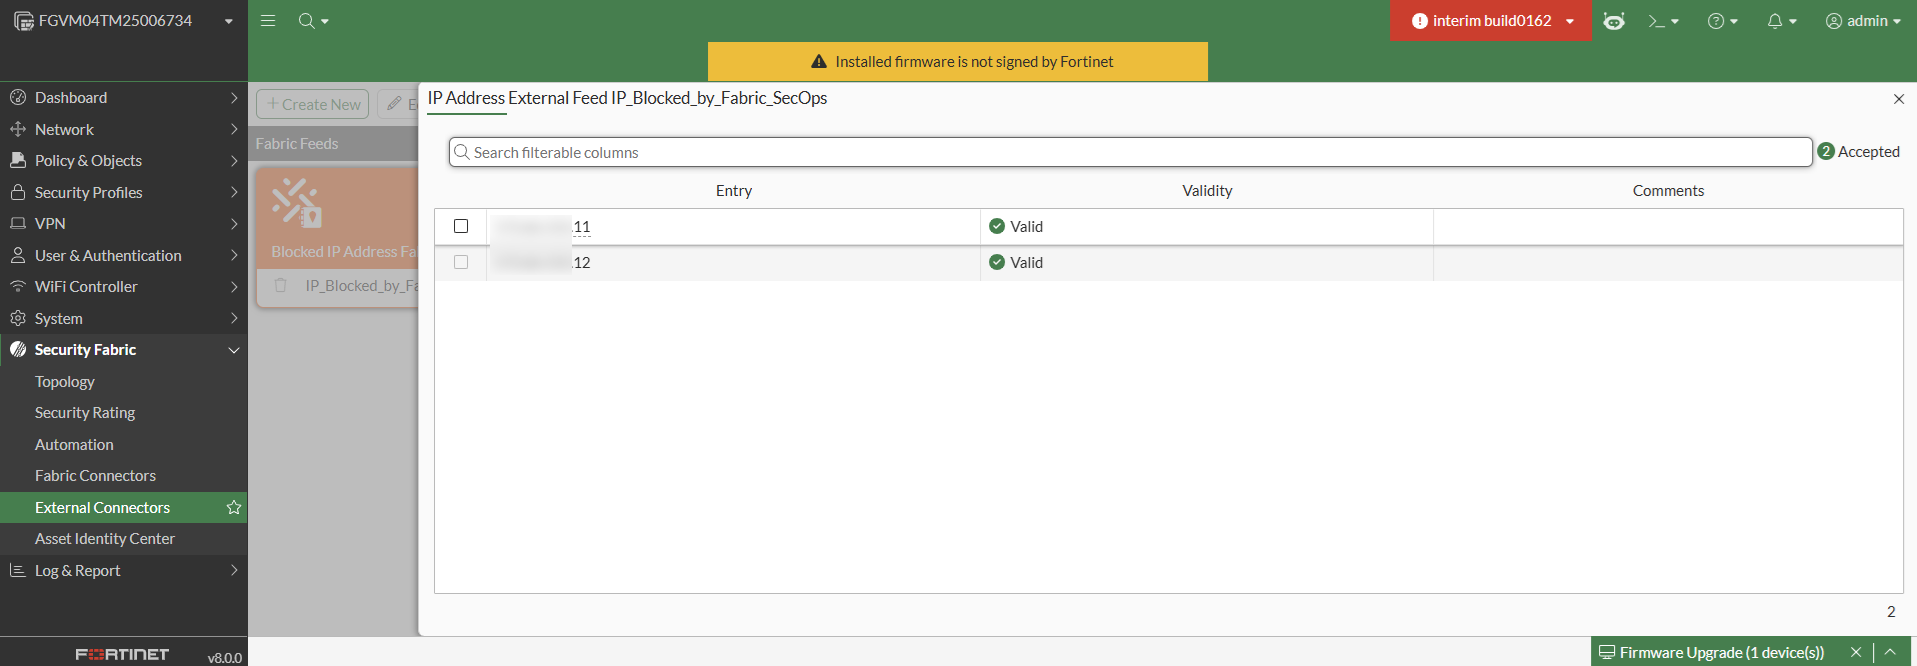Click the FortiAI assistant icon
This screenshot has height=666, width=1917.
coord(1614,21)
